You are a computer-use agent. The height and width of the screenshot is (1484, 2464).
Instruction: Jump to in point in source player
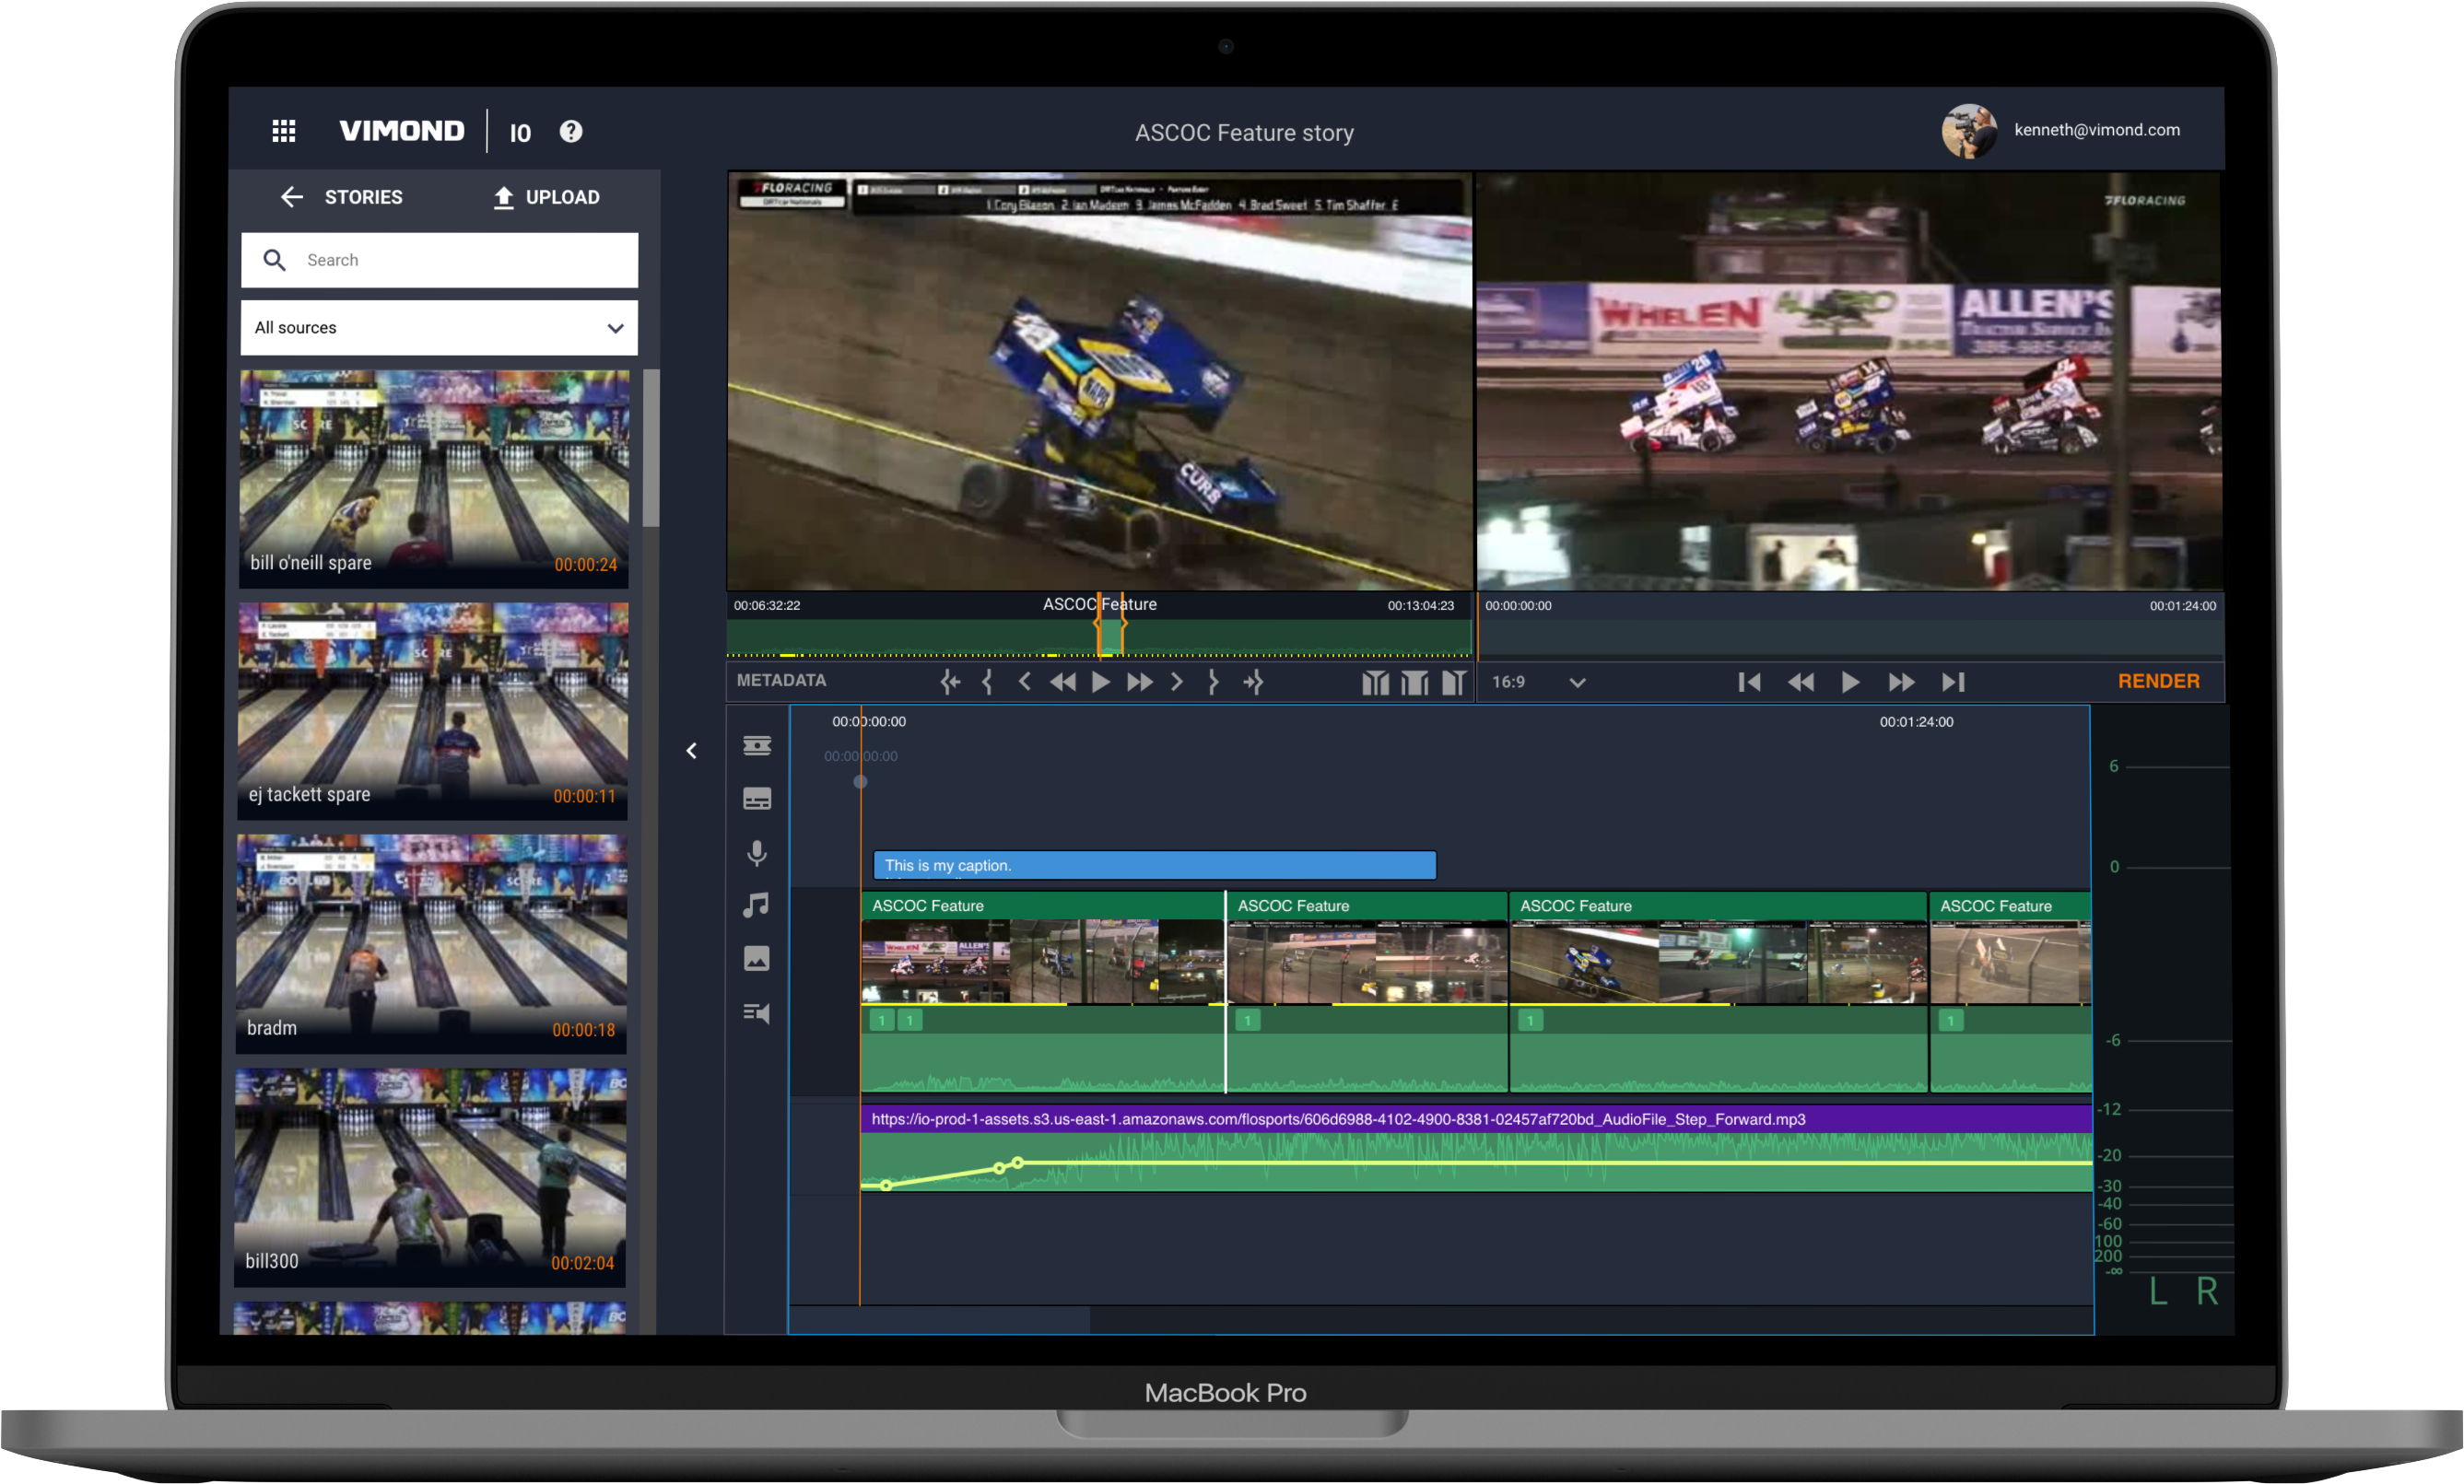[950, 682]
